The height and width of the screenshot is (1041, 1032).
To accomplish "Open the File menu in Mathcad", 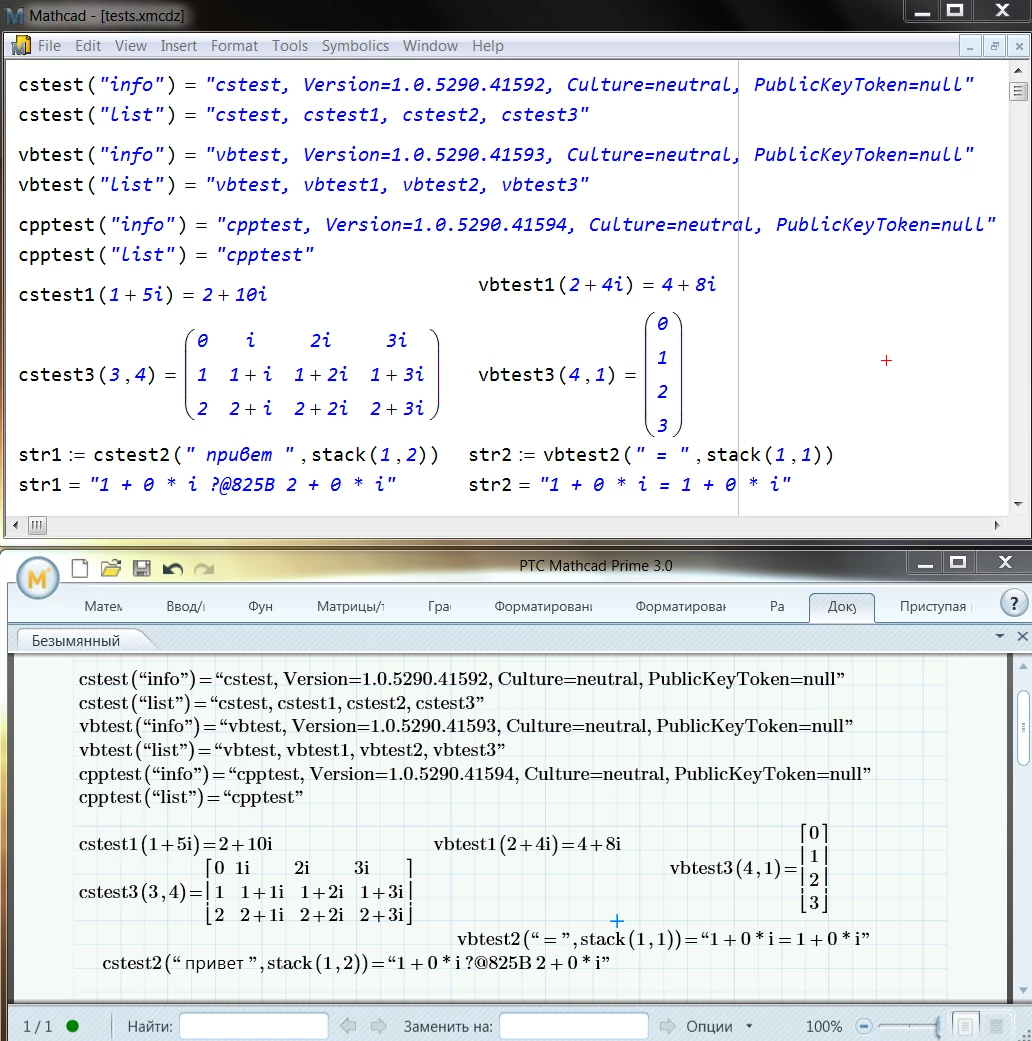I will click(49, 46).
